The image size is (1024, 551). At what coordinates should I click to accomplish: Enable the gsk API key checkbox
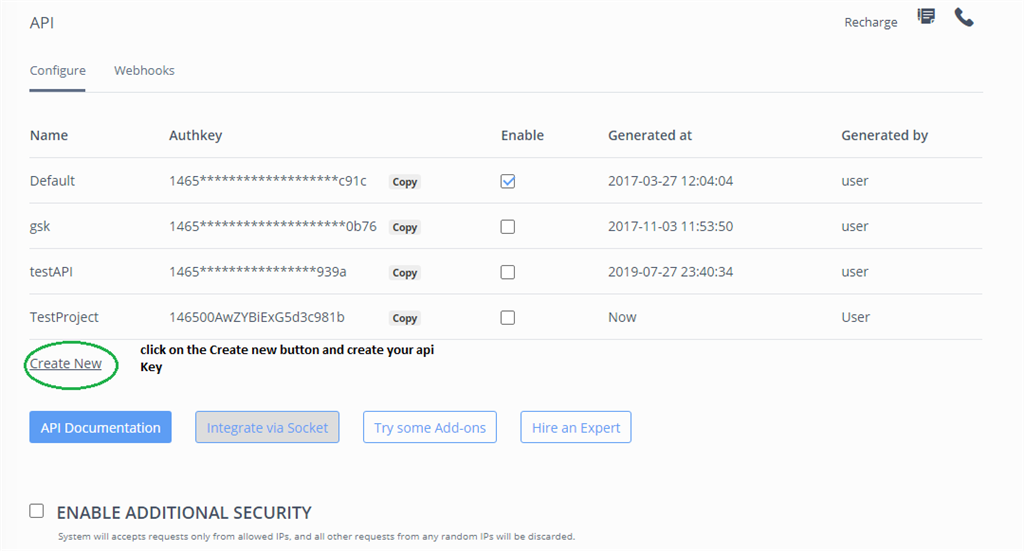[x=508, y=227]
